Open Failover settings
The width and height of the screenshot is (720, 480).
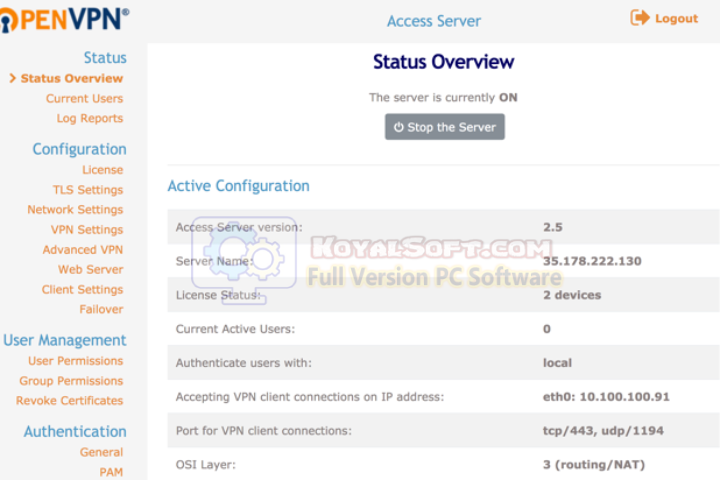tap(101, 310)
